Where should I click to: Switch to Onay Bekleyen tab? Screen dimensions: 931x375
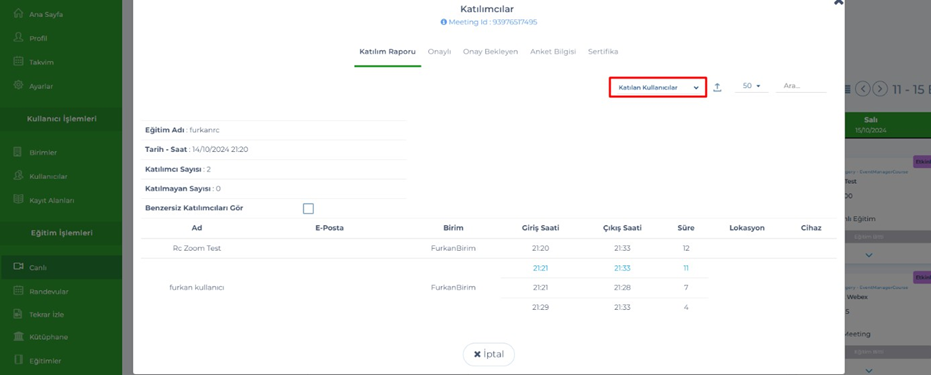tap(490, 52)
